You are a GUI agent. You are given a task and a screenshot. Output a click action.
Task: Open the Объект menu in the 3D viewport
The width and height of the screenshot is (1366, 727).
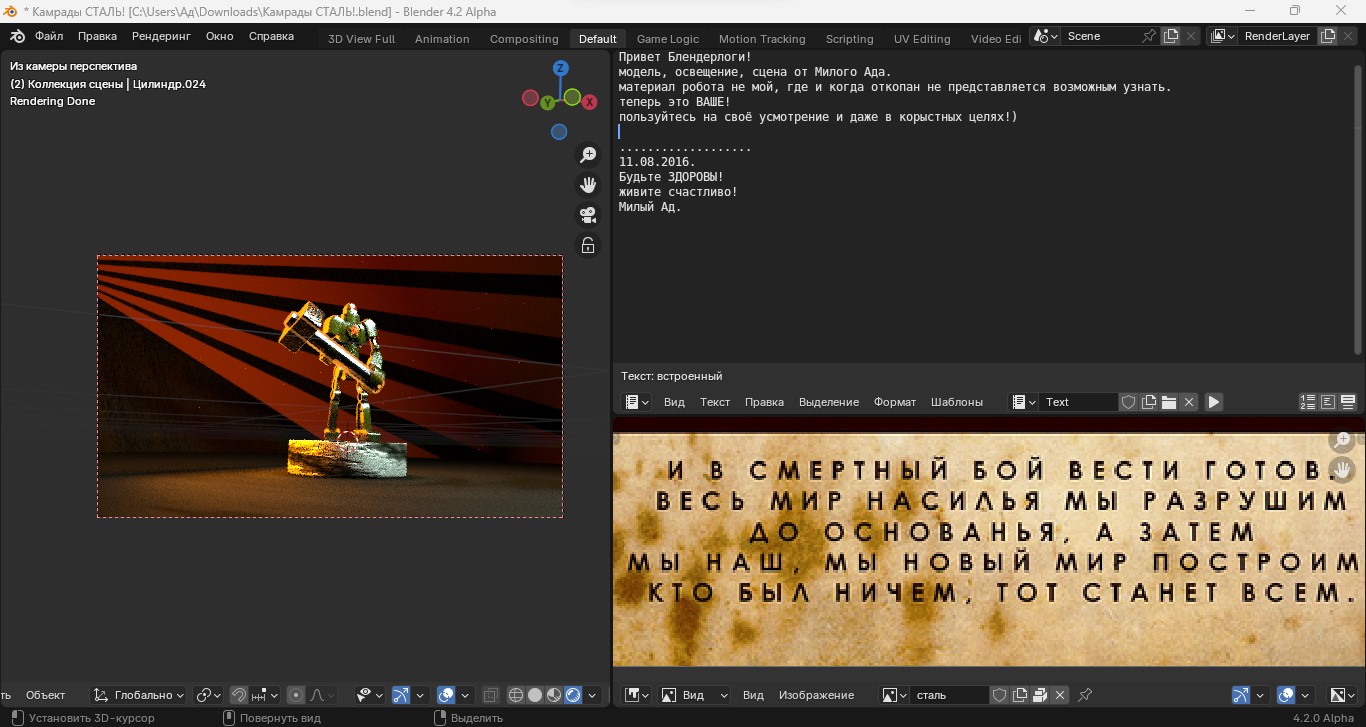(x=46, y=695)
